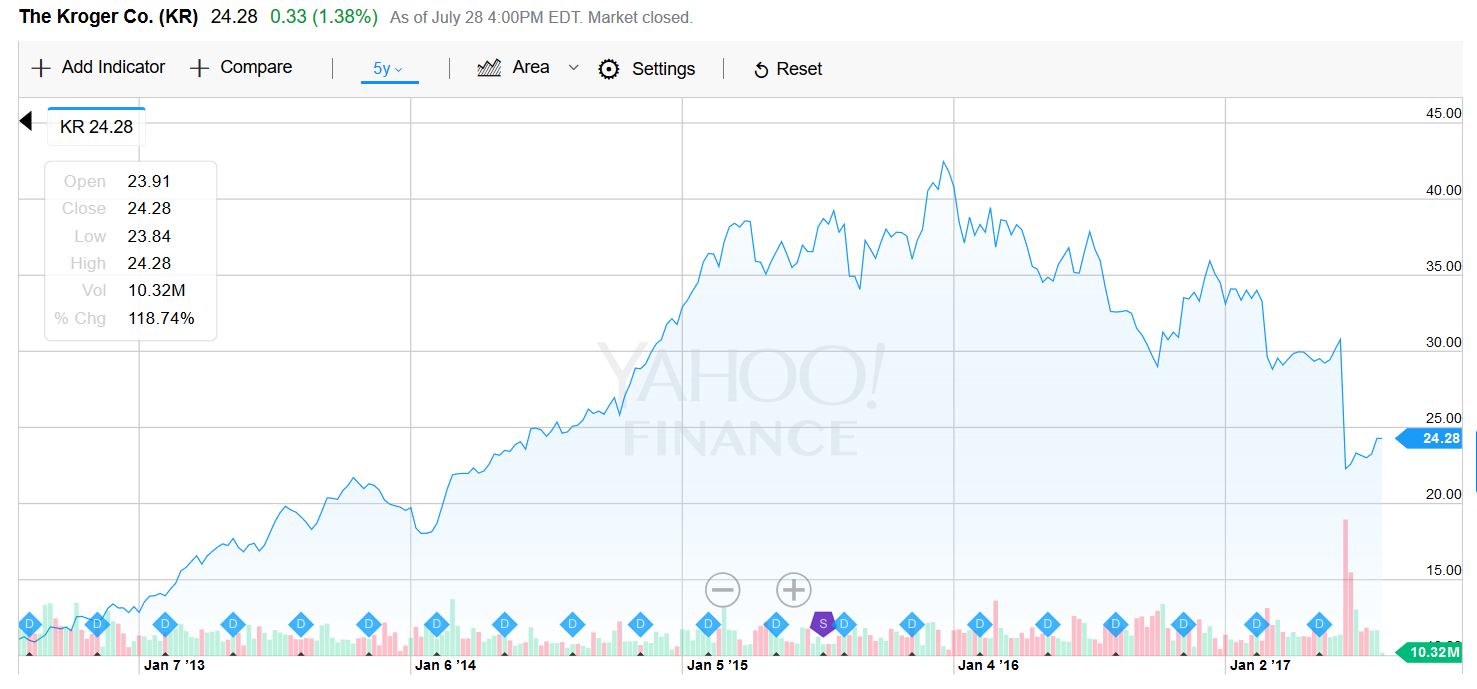Select the KR 24.28 ticker tab
The image size is (1477, 689).
[x=96, y=127]
